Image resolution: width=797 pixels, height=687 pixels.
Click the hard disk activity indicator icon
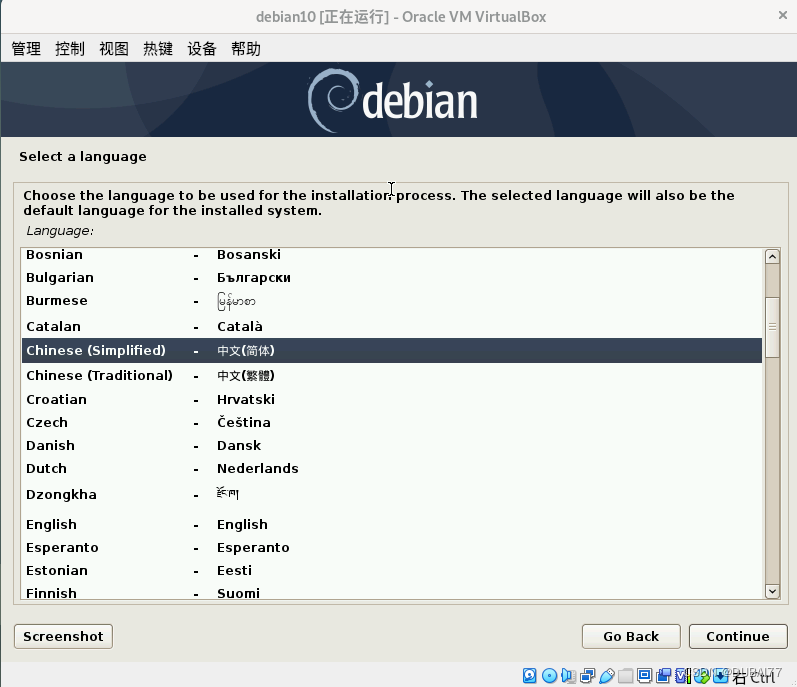pos(530,675)
